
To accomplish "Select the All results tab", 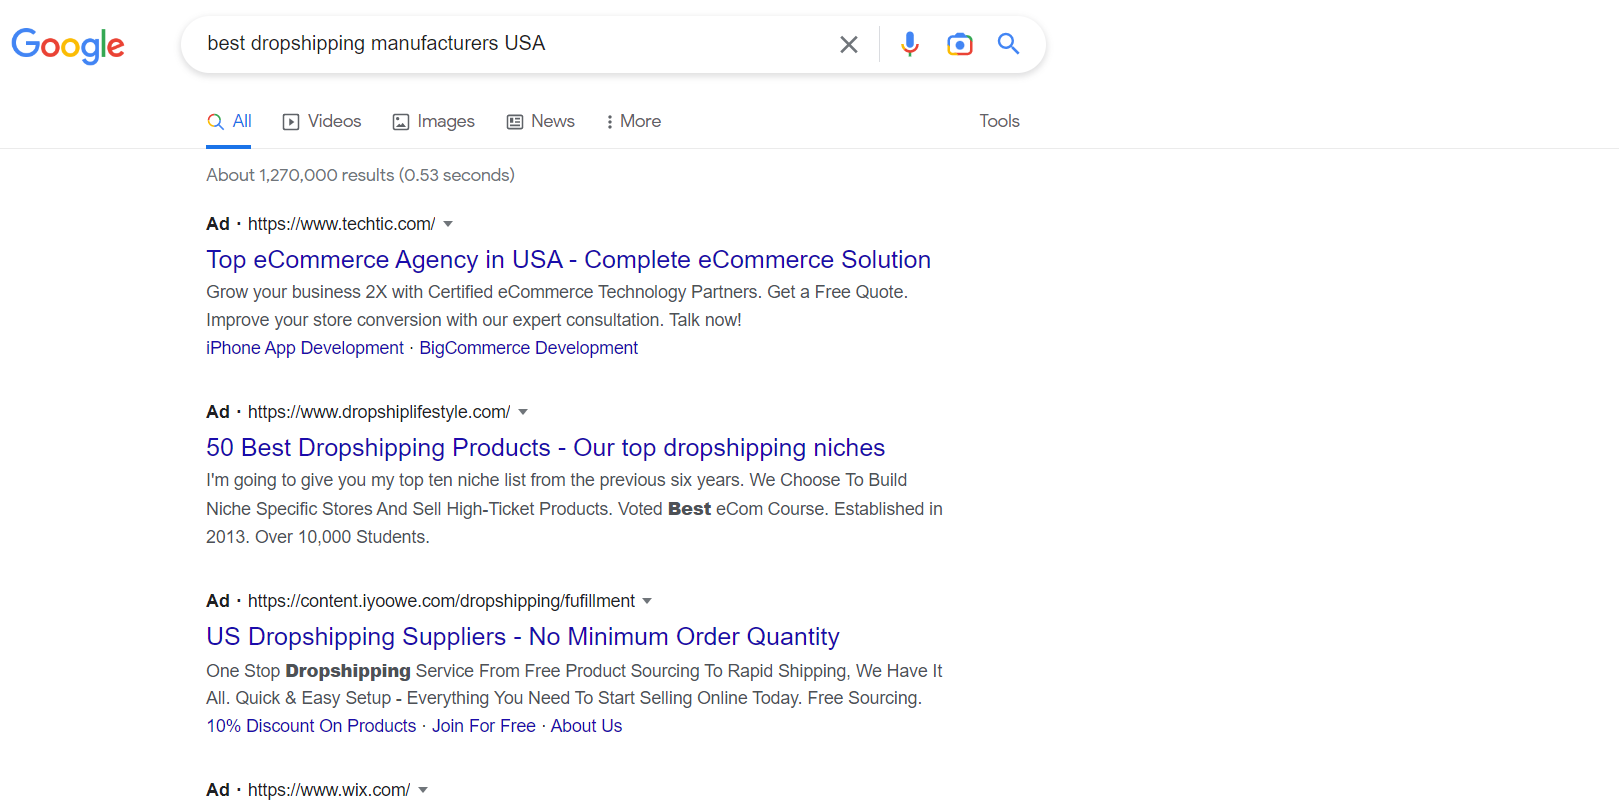I will tap(229, 122).
